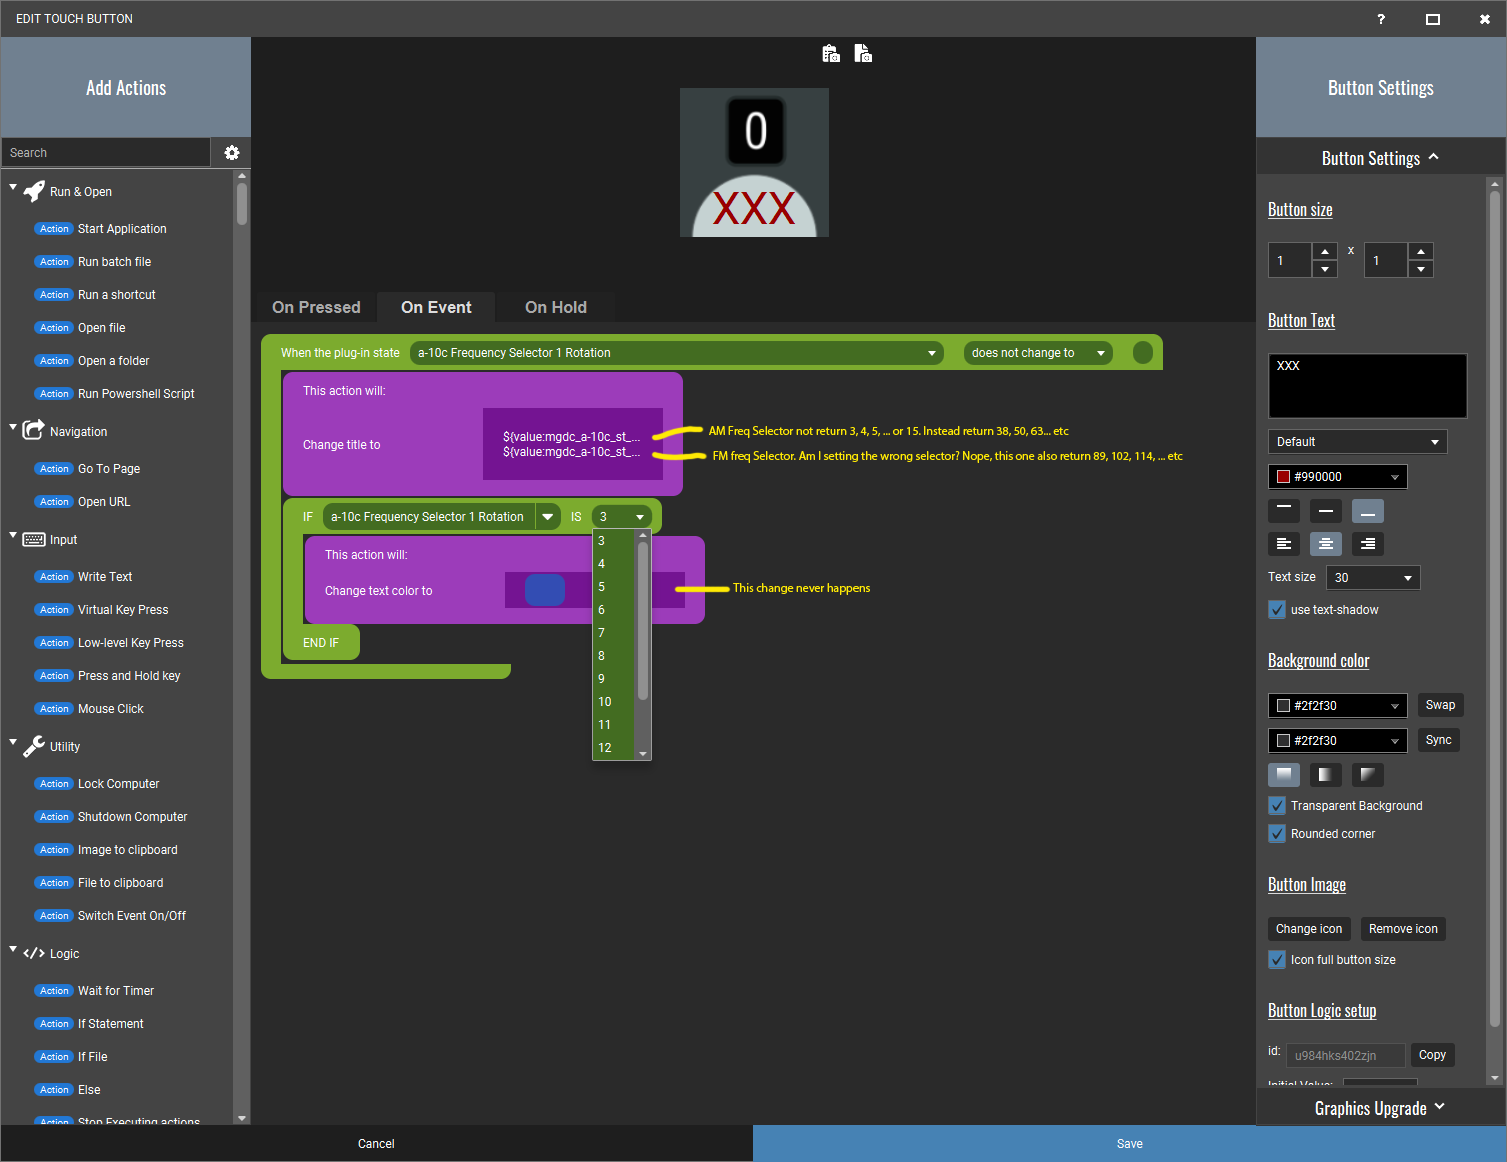1507x1162 pixels.
Task: Open the 'does not change to' dropdown
Action: click(1038, 353)
